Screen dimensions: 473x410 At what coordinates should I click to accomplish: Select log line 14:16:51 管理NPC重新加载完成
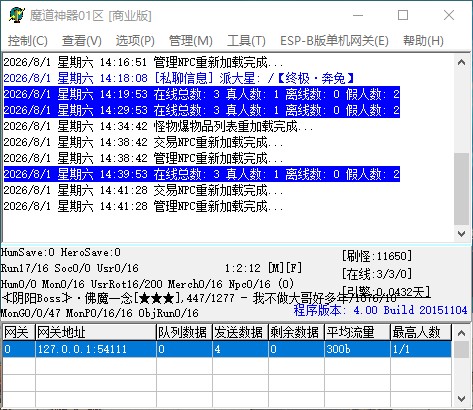point(143,62)
